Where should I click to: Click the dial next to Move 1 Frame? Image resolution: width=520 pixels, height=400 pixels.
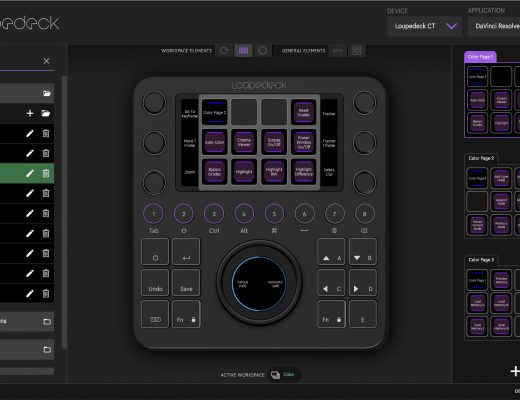pos(154,143)
